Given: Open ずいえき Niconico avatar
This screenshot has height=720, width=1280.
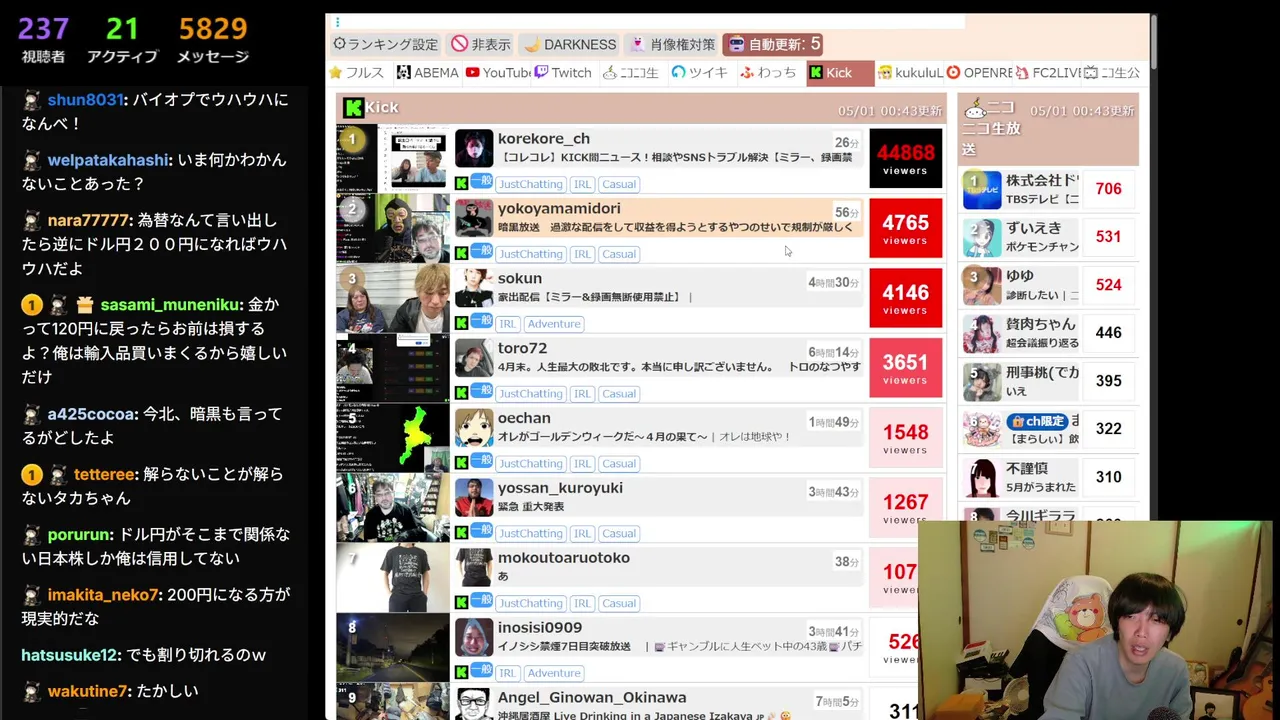Looking at the screenshot, I should click(982, 237).
